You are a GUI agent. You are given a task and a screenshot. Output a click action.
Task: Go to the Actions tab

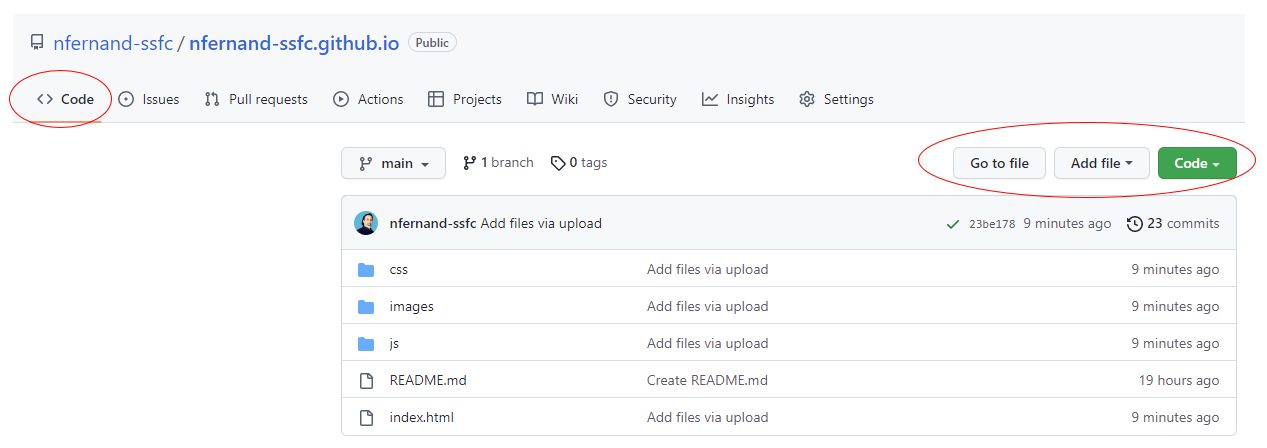(x=368, y=99)
